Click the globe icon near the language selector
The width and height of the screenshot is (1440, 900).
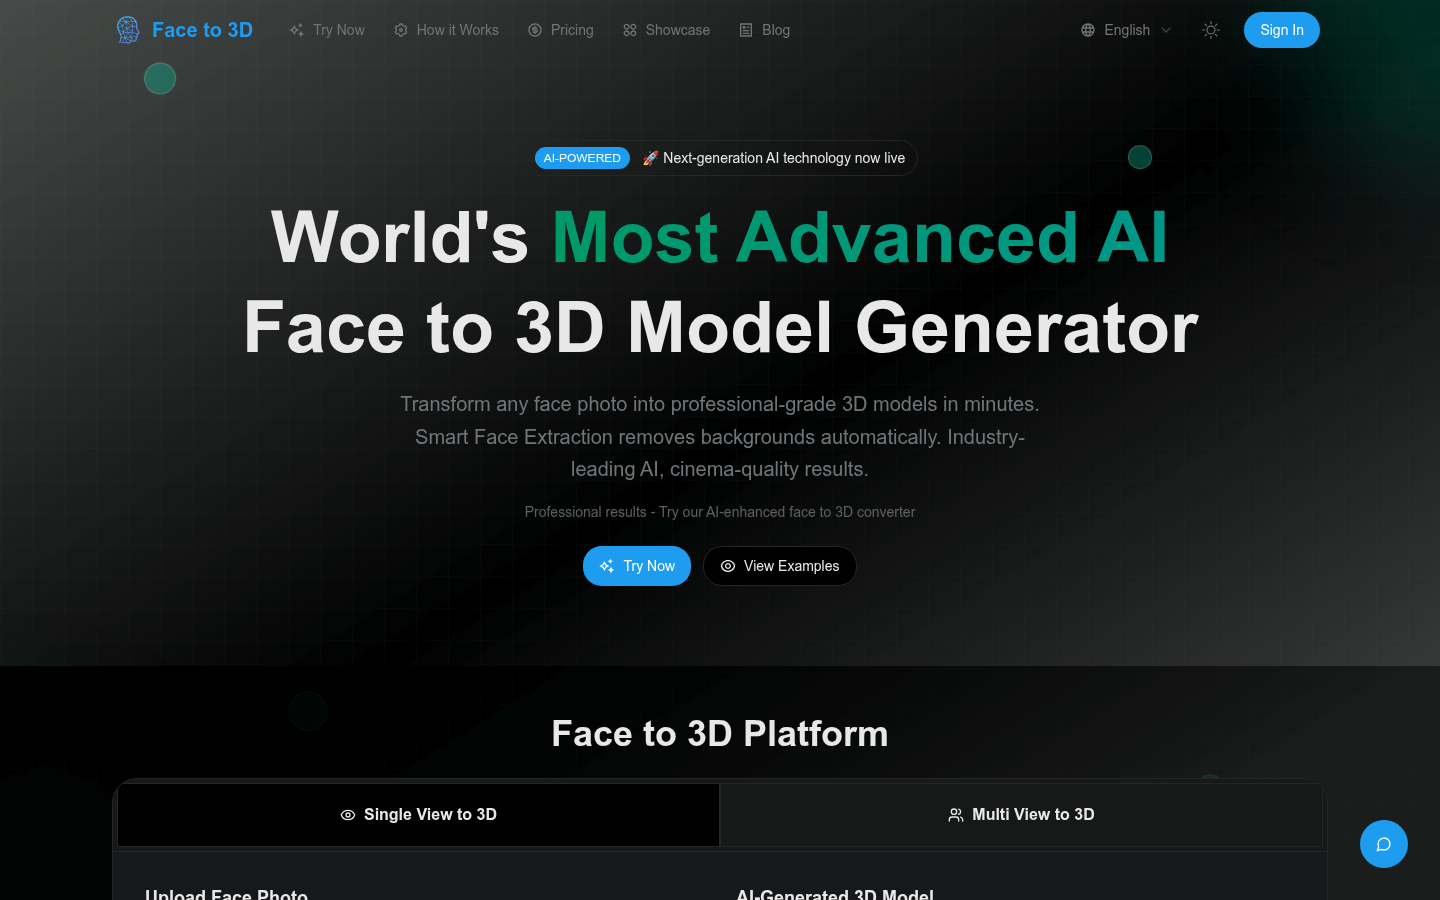pos(1087,30)
